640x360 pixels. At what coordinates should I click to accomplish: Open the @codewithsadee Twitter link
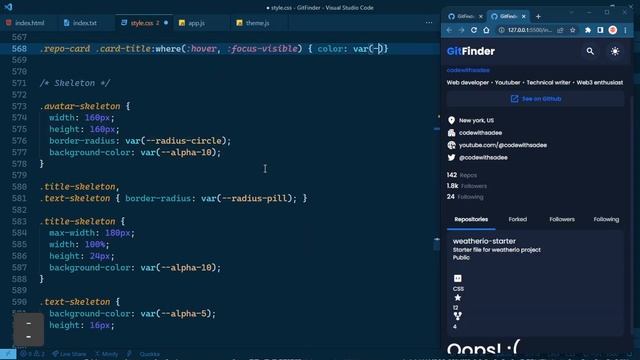click(x=483, y=158)
